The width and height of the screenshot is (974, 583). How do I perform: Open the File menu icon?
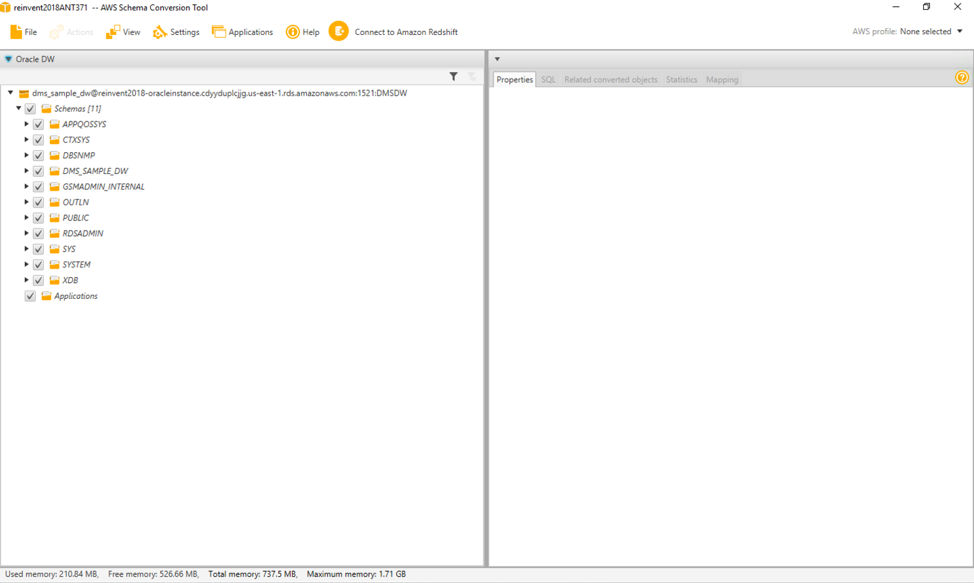click(x=16, y=32)
